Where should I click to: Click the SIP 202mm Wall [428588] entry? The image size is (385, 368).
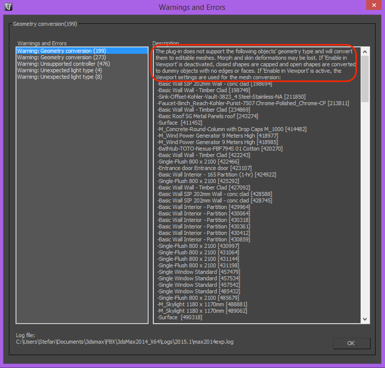point(215,194)
